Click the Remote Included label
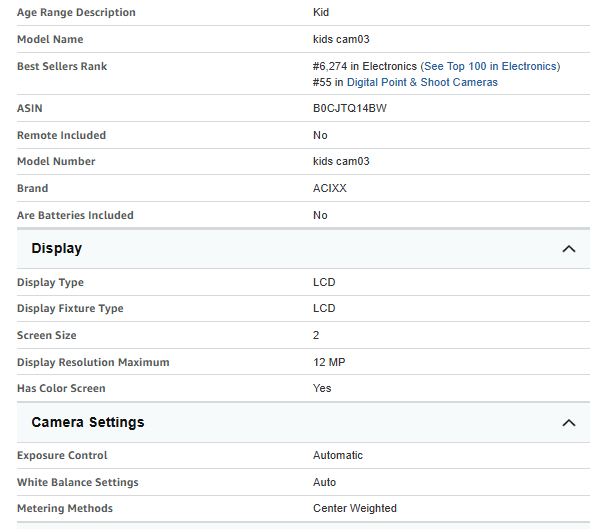Screen dimensions: 591x529 click(61, 135)
